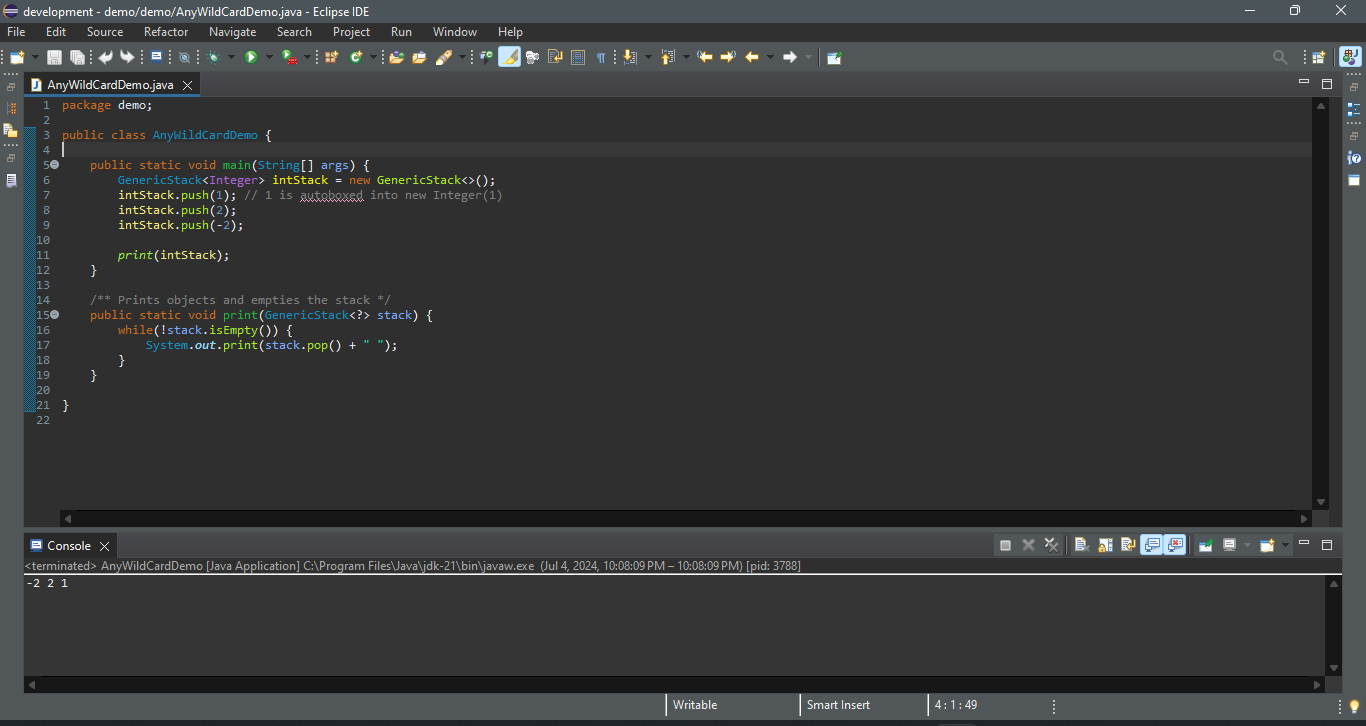
Task: Click the Clear Console icon
Action: point(1082,545)
